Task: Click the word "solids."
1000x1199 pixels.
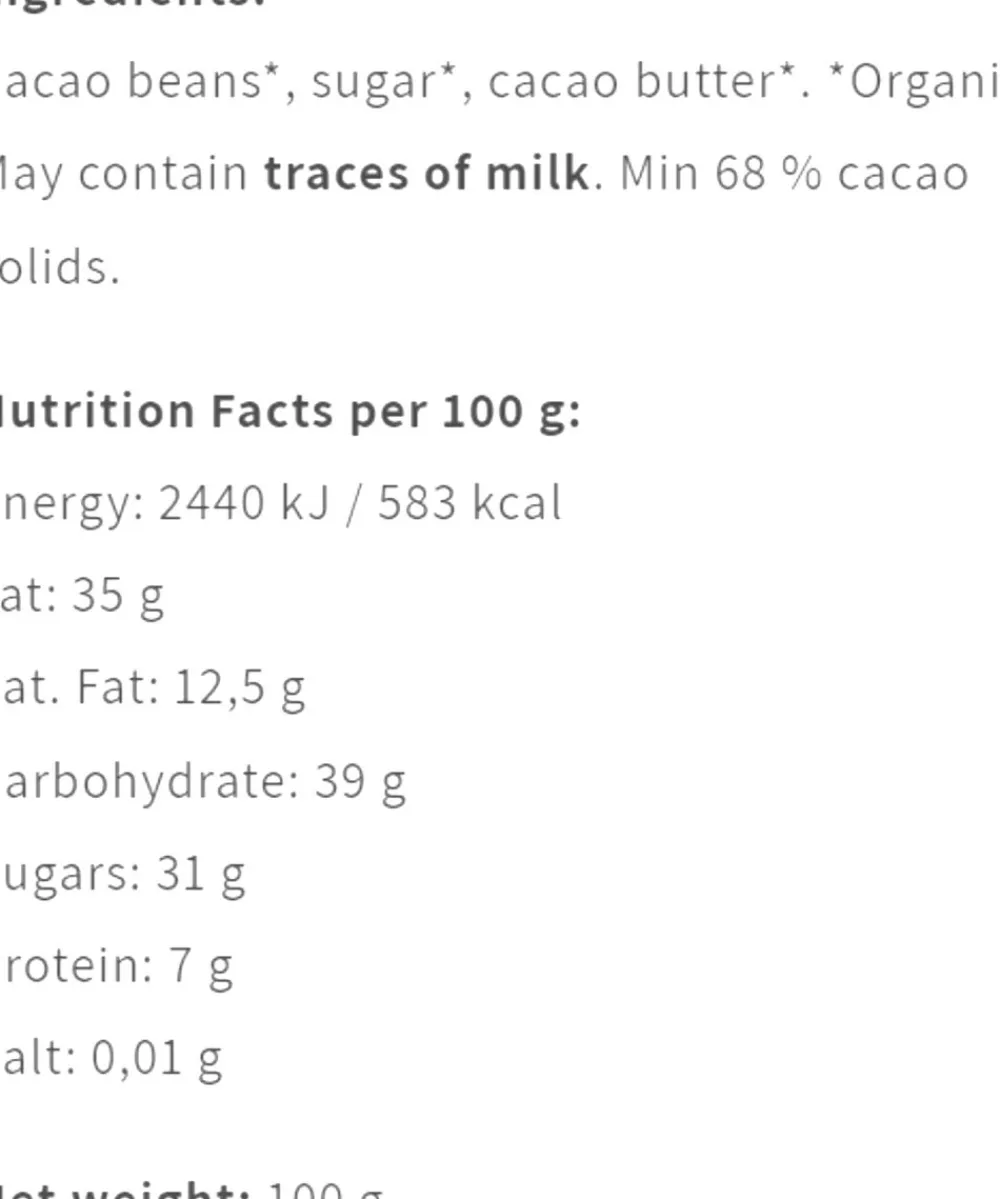Action: click(x=60, y=266)
